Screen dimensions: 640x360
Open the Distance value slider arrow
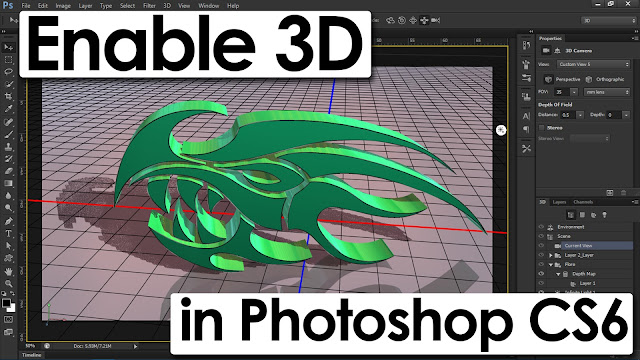pyautogui.click(x=580, y=115)
